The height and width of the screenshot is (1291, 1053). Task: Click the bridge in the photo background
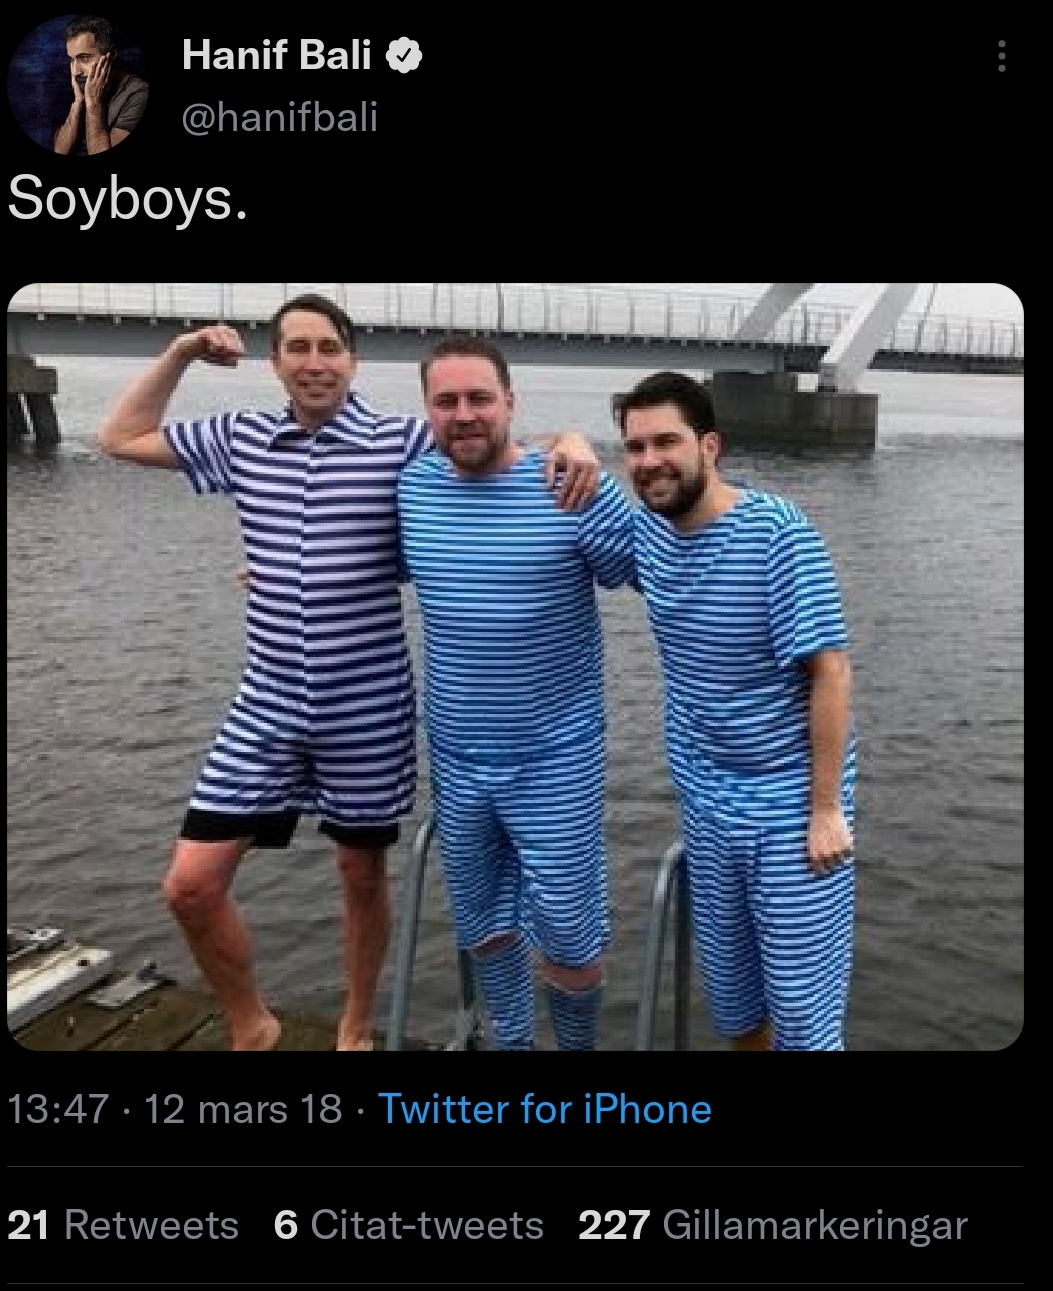(x=515, y=325)
